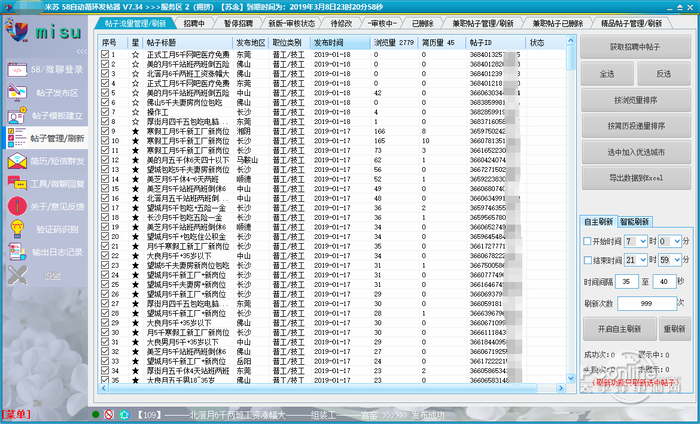The width and height of the screenshot is (700, 424).
Task: Open the 简历/短信群发 envelope icon
Action: point(17,161)
